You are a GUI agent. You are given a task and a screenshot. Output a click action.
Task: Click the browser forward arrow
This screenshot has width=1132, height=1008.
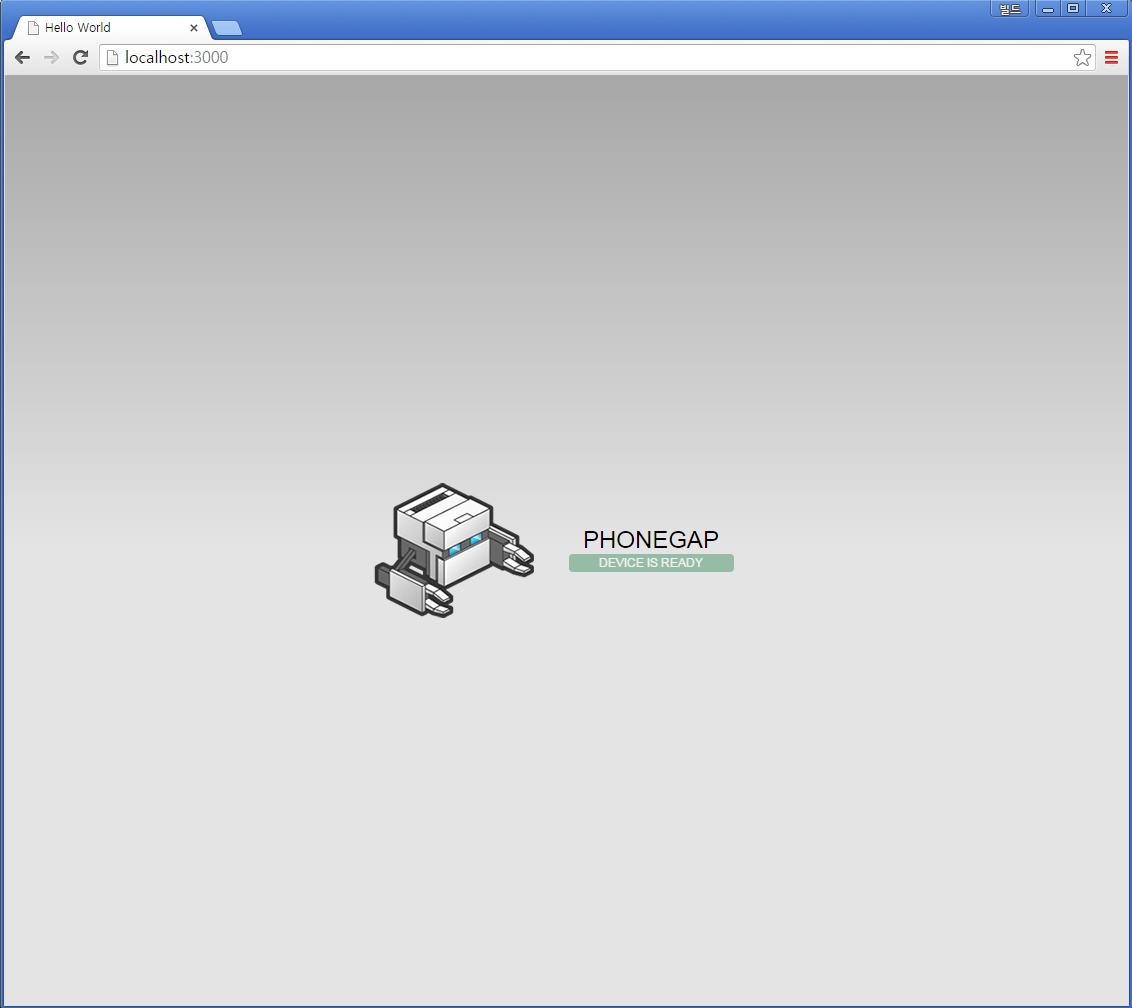pos(51,58)
